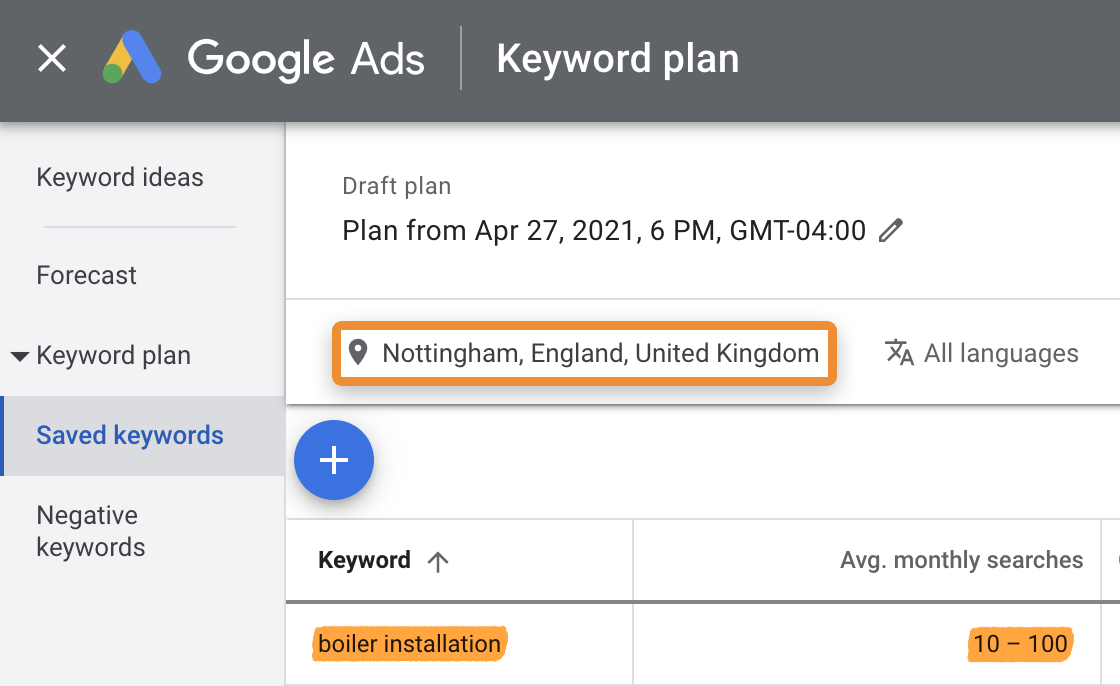The image size is (1120, 686).
Task: Select the boiler installation keyword row
Action: click(410, 644)
